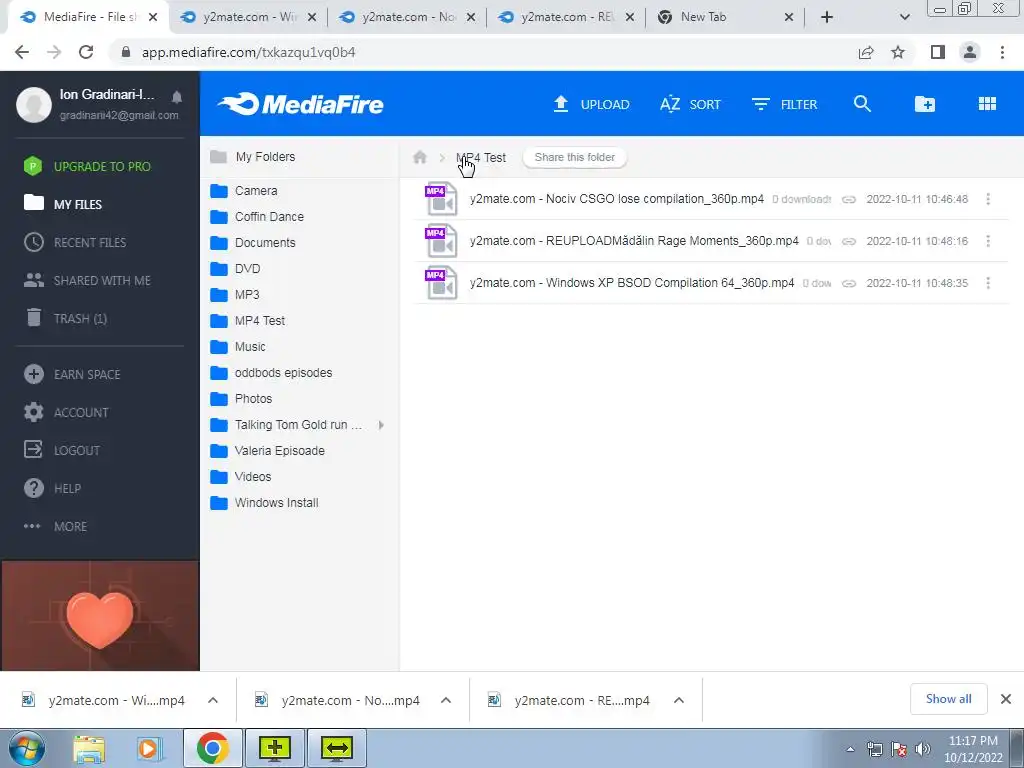Click UPGRADE TO PRO link

88,167
